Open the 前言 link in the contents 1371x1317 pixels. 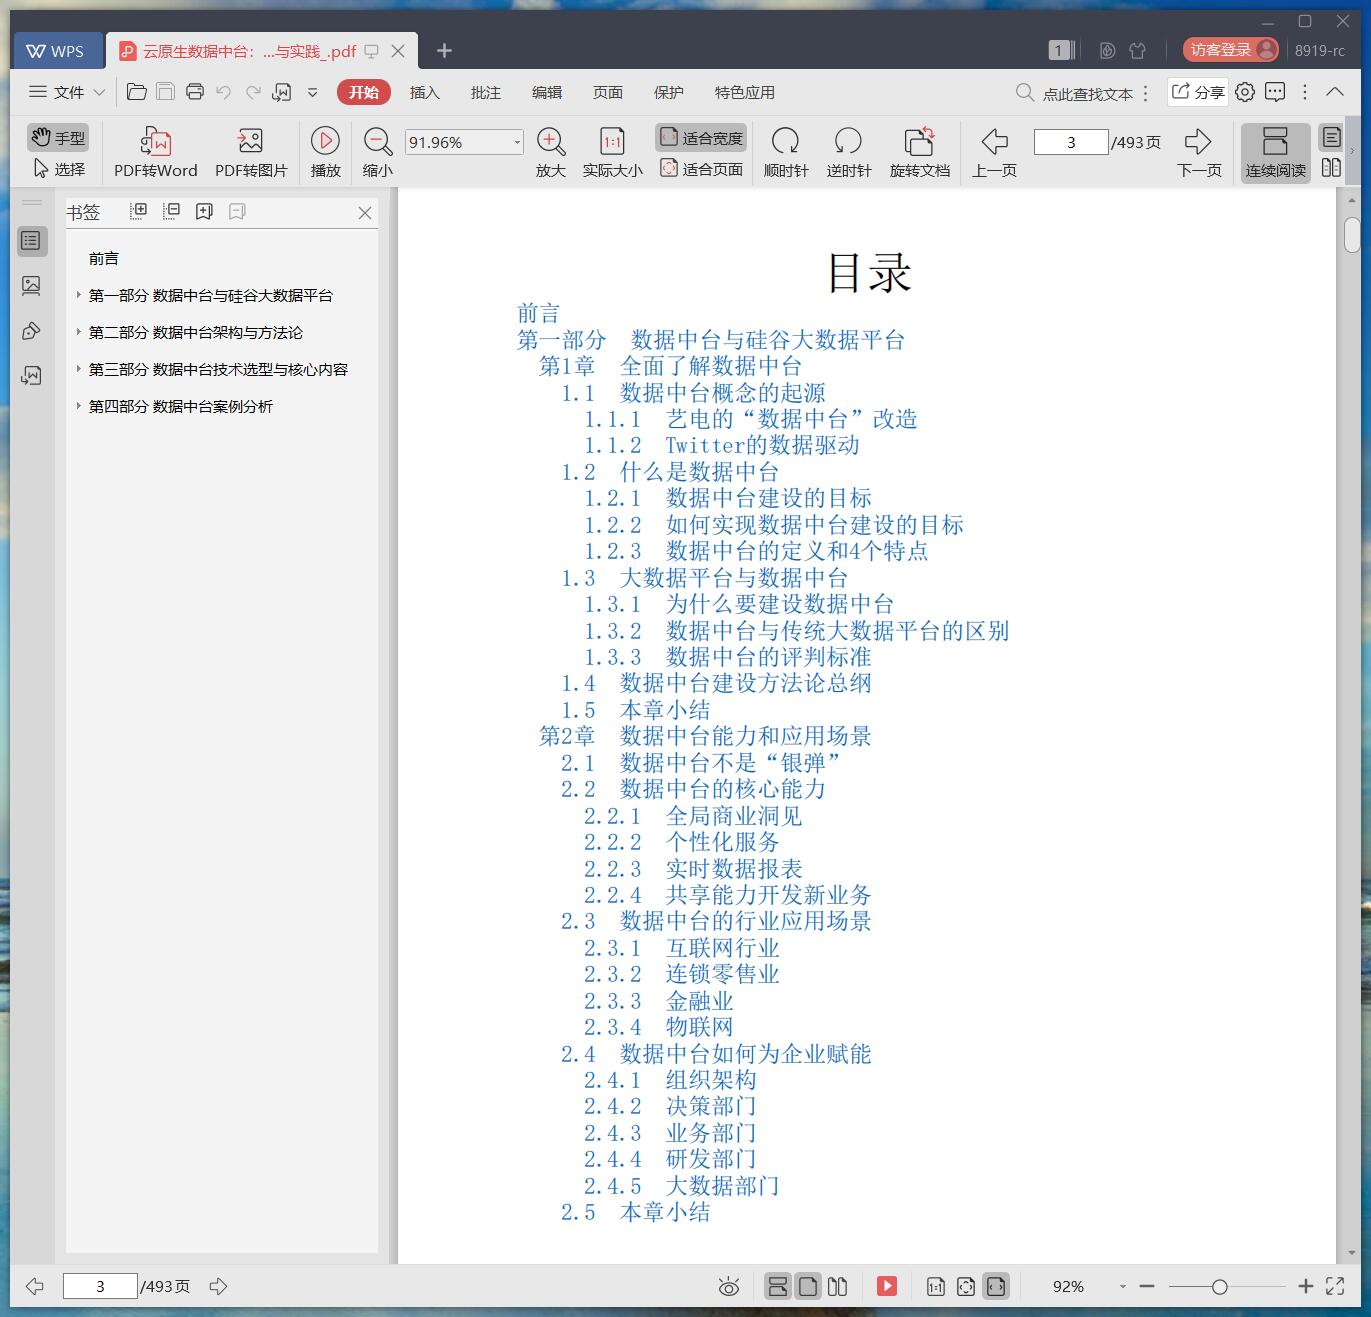tap(538, 314)
